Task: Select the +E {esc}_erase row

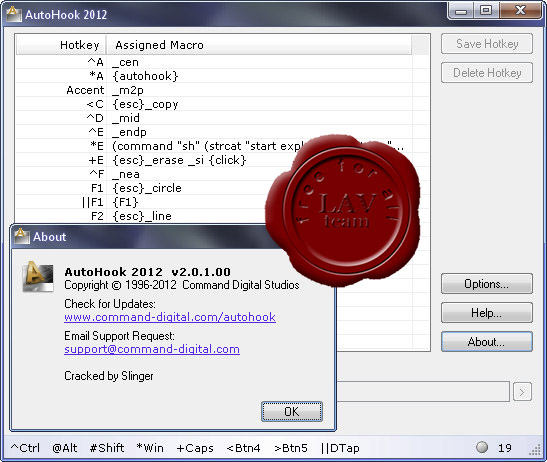Action: click(x=223, y=160)
